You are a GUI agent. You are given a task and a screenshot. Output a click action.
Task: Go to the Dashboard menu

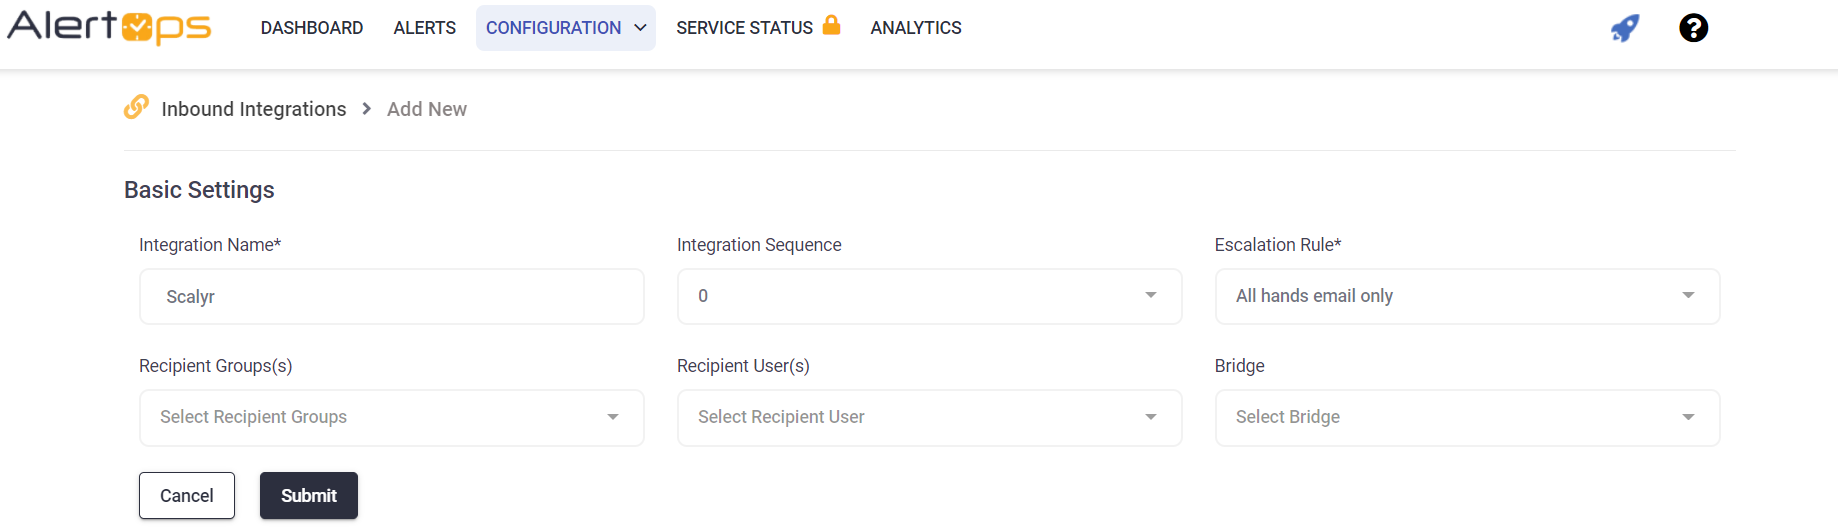pos(312,28)
